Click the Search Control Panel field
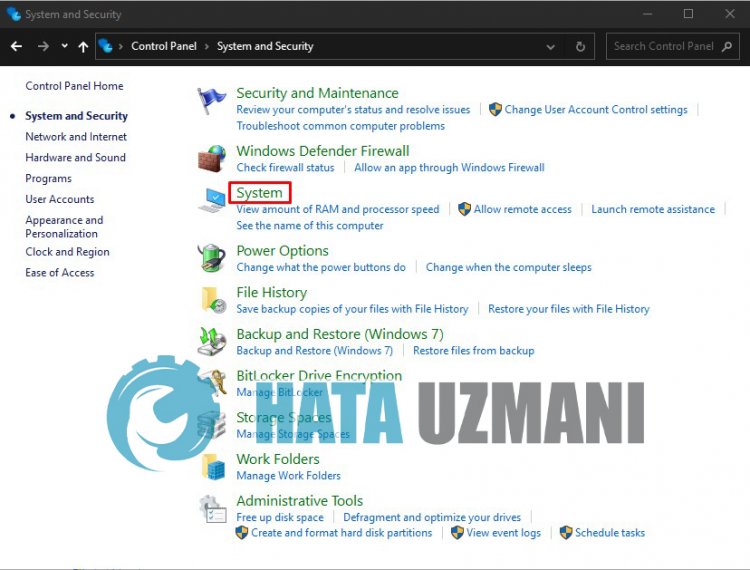750x570 pixels. click(x=664, y=46)
